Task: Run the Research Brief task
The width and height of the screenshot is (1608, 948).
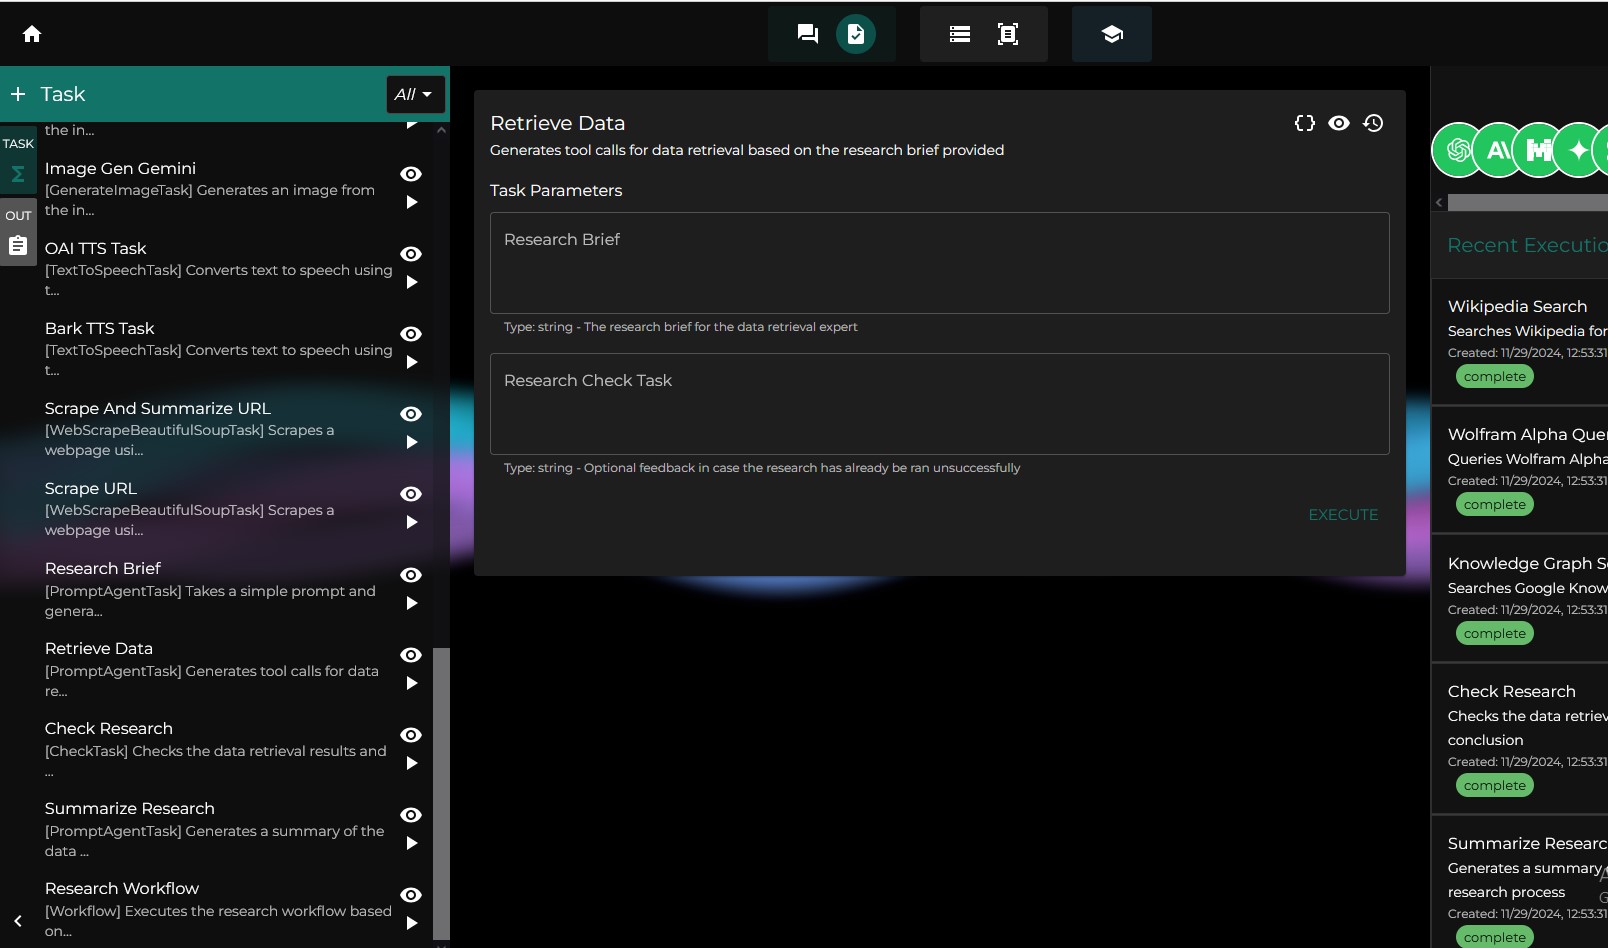Action: point(411,603)
